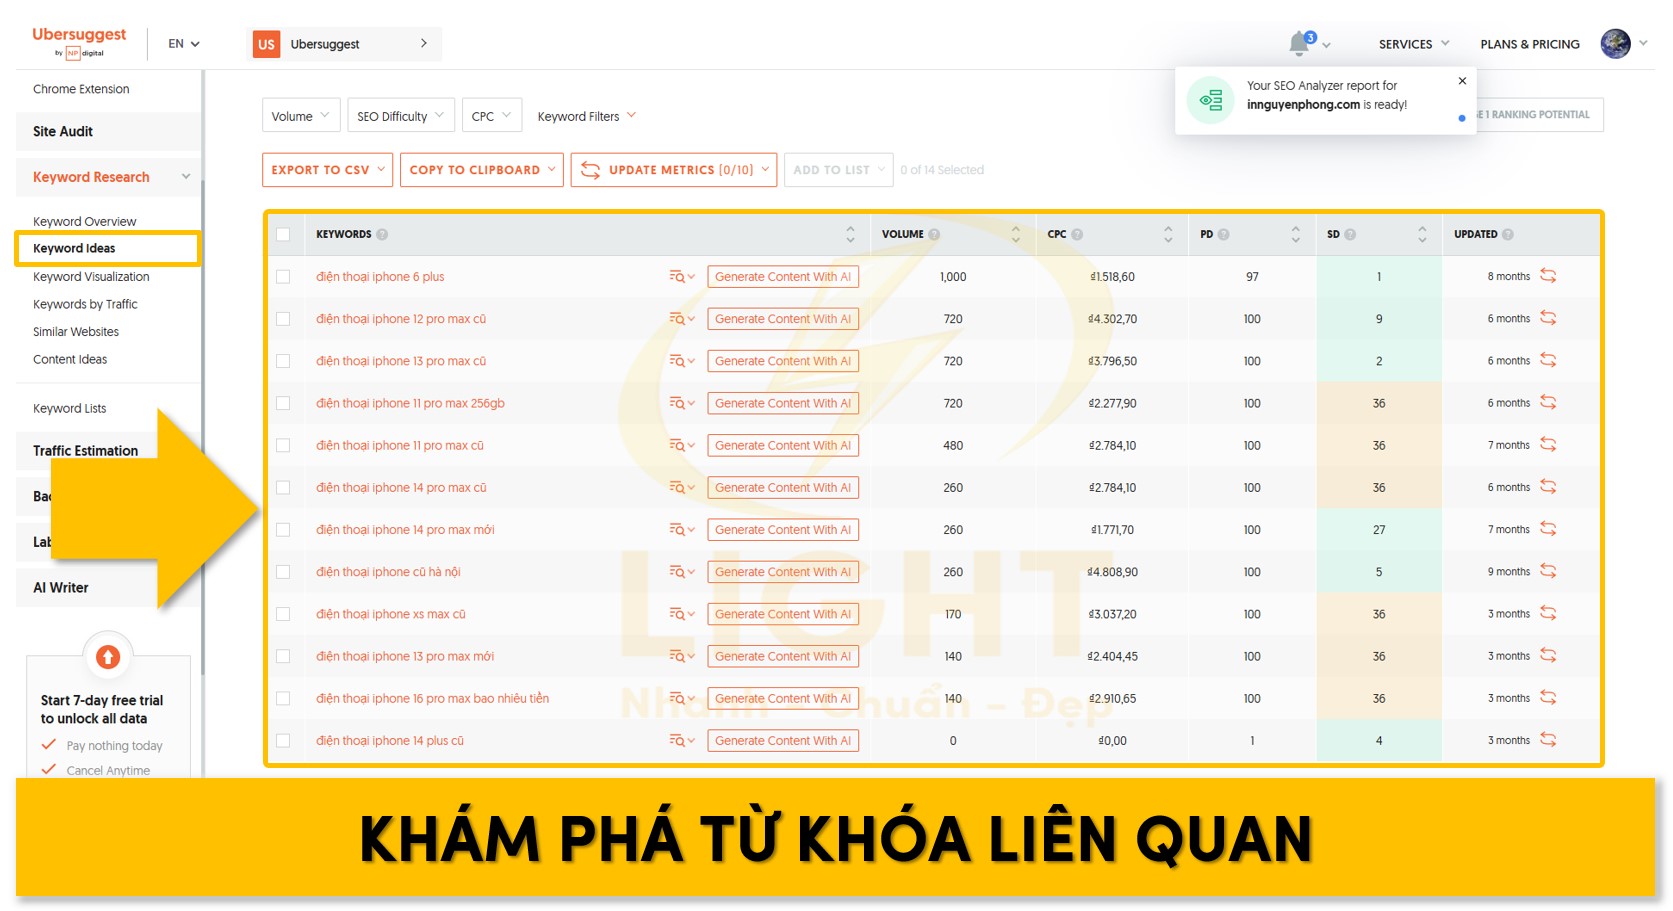Click the upgrade arrow icon above free trial
The image size is (1673, 911).
(108, 657)
